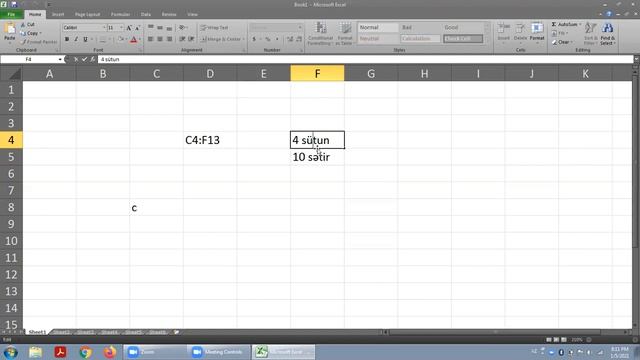This screenshot has height=360, width=640.
Task: Apply the red font color button
Action: [133, 40]
